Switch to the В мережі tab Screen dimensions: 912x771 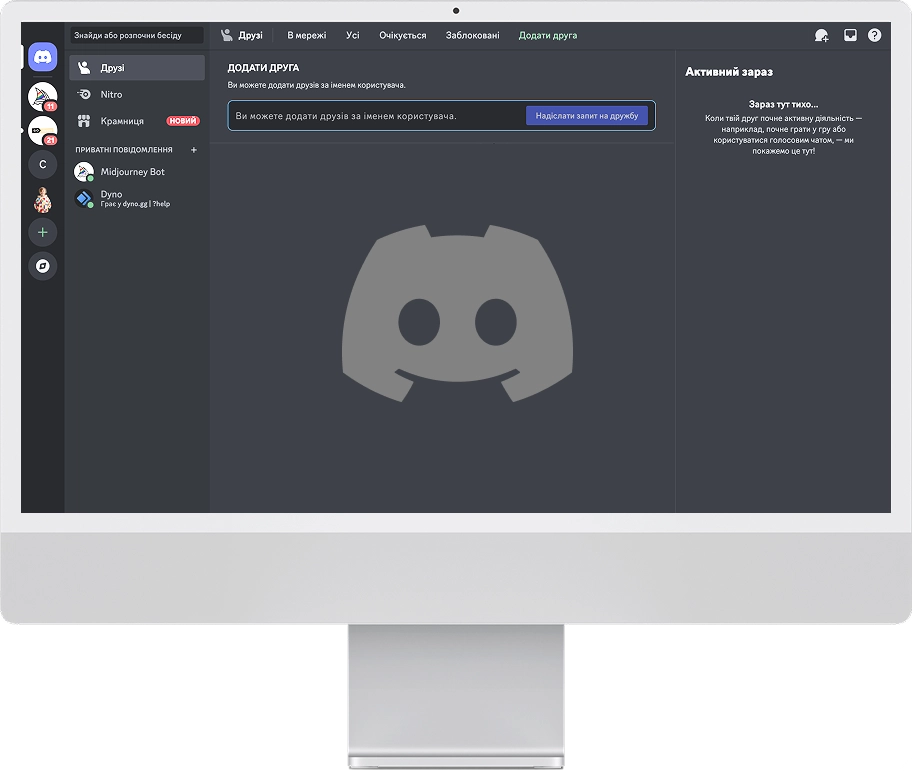point(307,35)
